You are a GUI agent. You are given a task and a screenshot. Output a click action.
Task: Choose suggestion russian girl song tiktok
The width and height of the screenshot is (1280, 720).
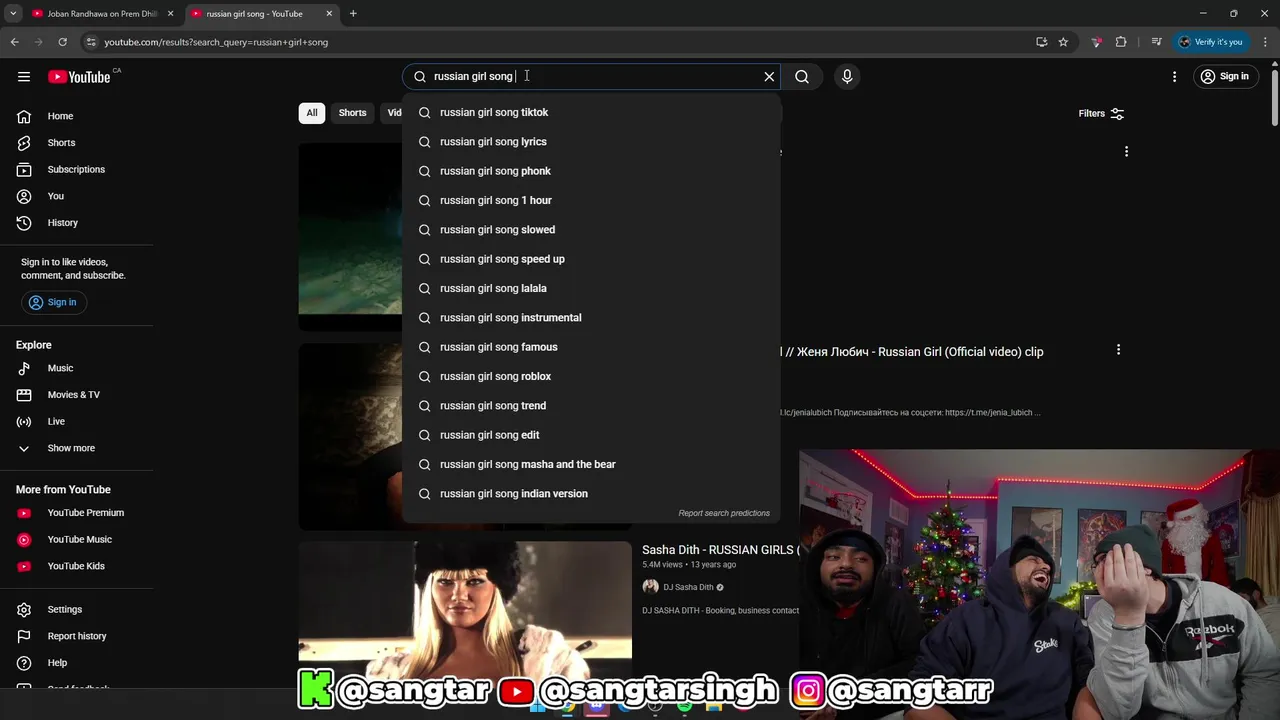click(x=591, y=113)
